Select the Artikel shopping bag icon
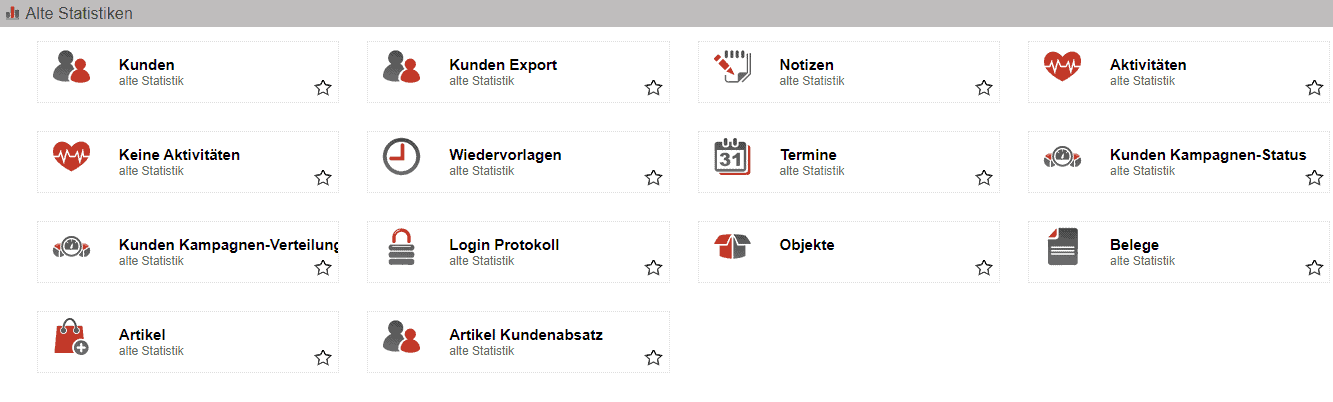 [x=71, y=336]
